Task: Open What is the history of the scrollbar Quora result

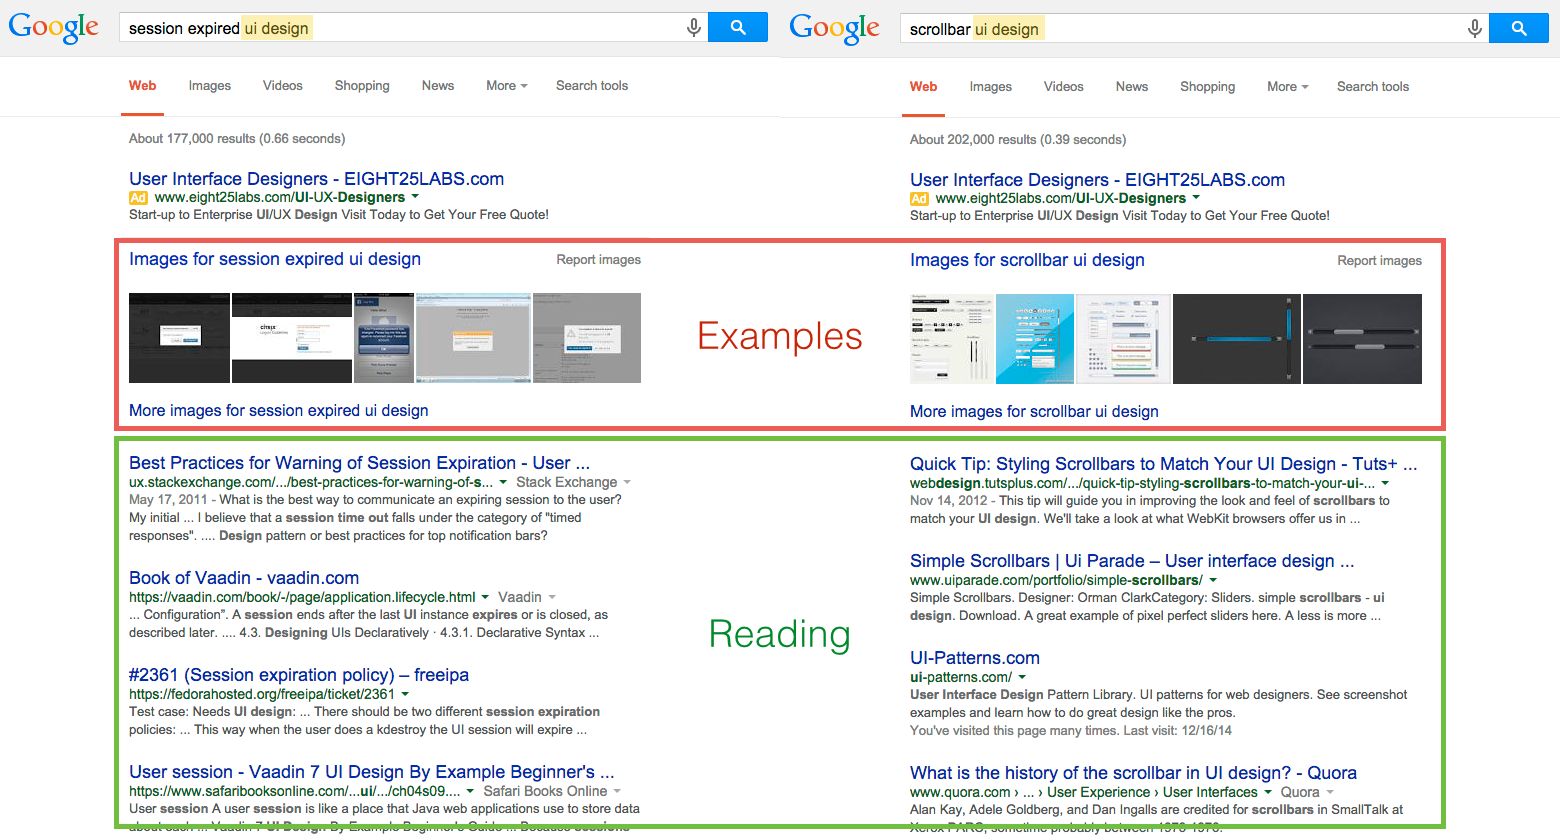Action: pos(1133,773)
